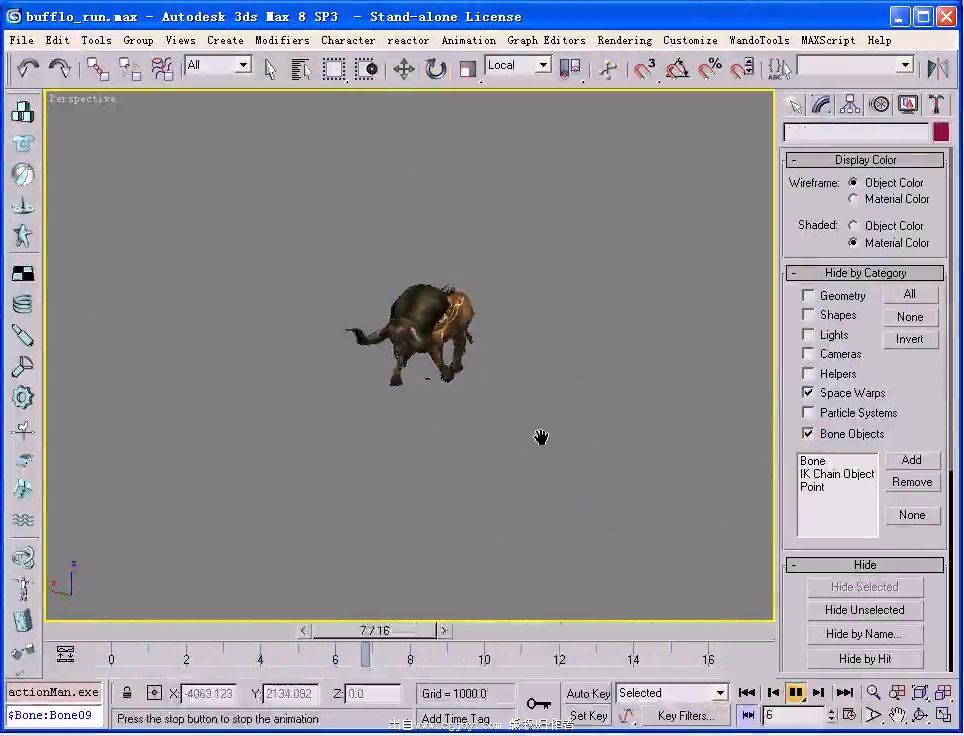
Task: Select Wireframe Material Color radio button
Action: pos(853,199)
